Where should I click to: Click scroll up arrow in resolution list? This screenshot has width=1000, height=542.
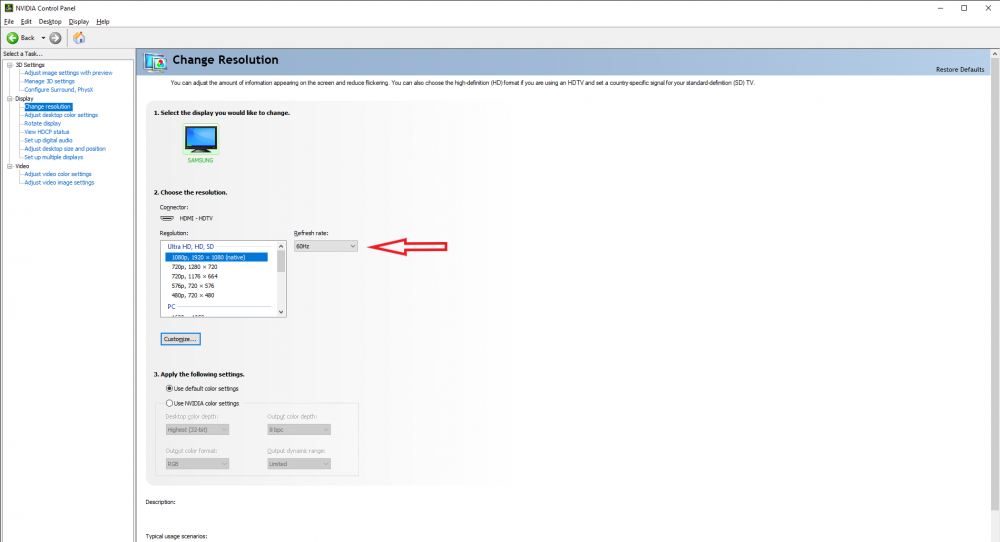click(281, 246)
